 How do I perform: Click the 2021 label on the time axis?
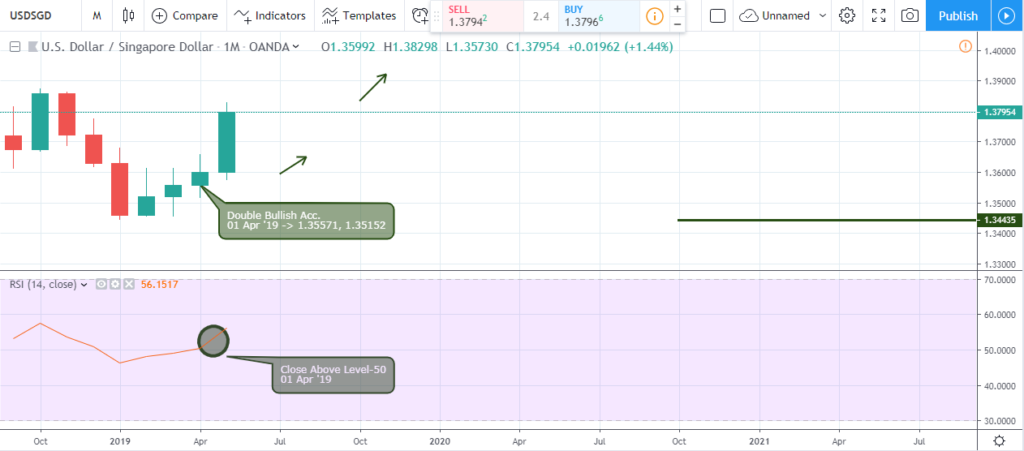(x=760, y=440)
